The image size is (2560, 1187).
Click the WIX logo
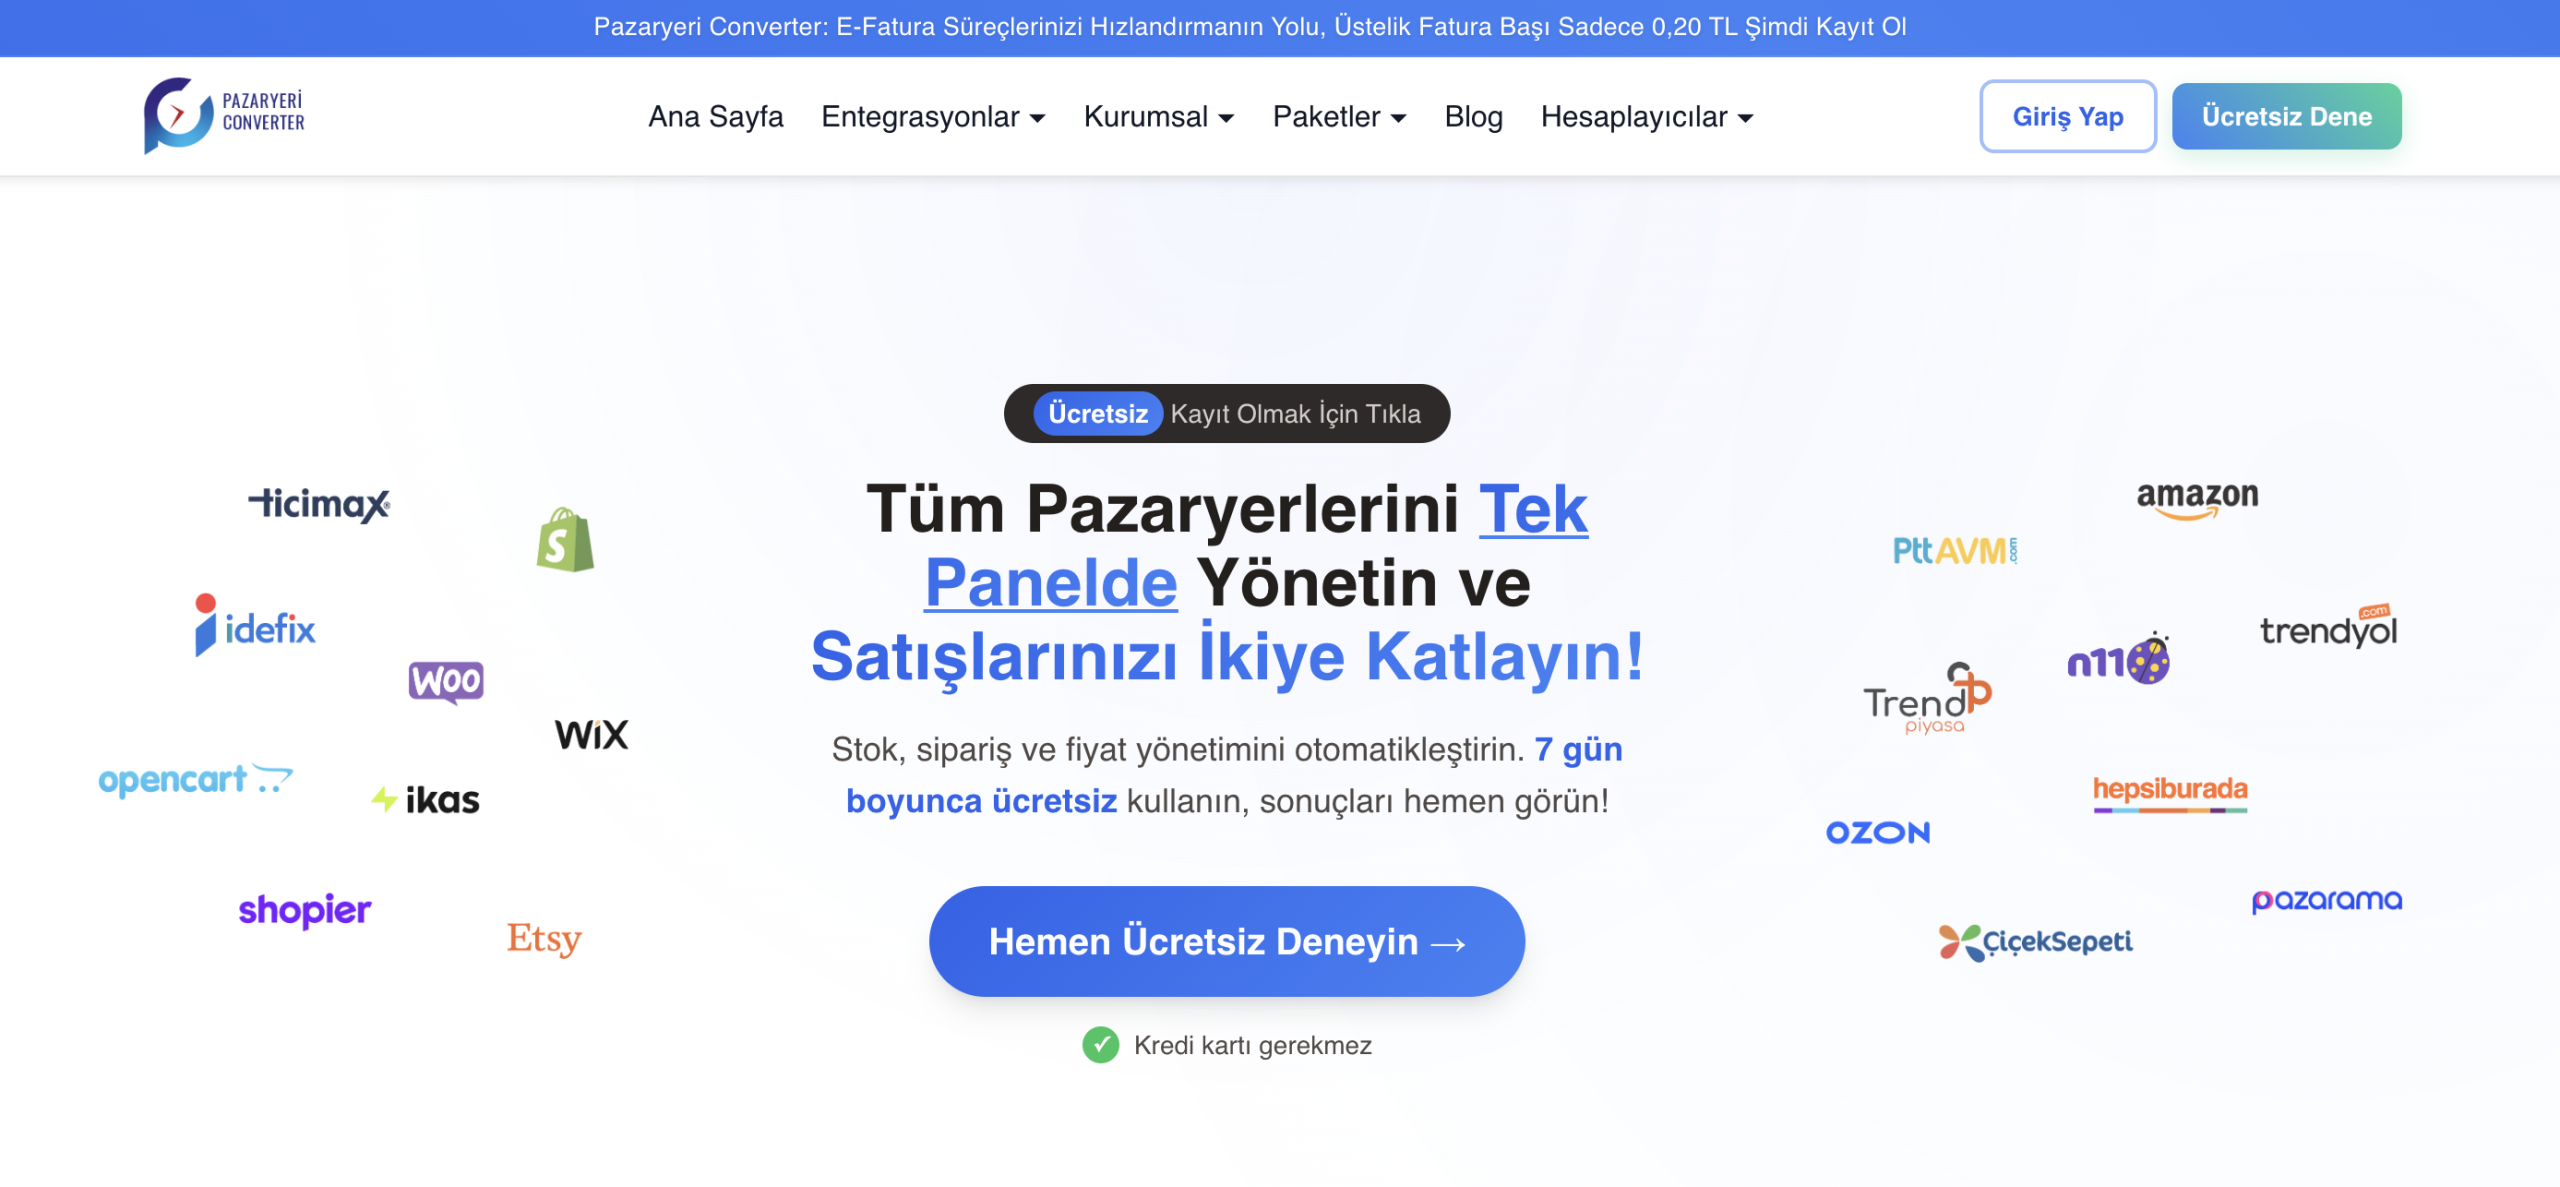tap(592, 735)
